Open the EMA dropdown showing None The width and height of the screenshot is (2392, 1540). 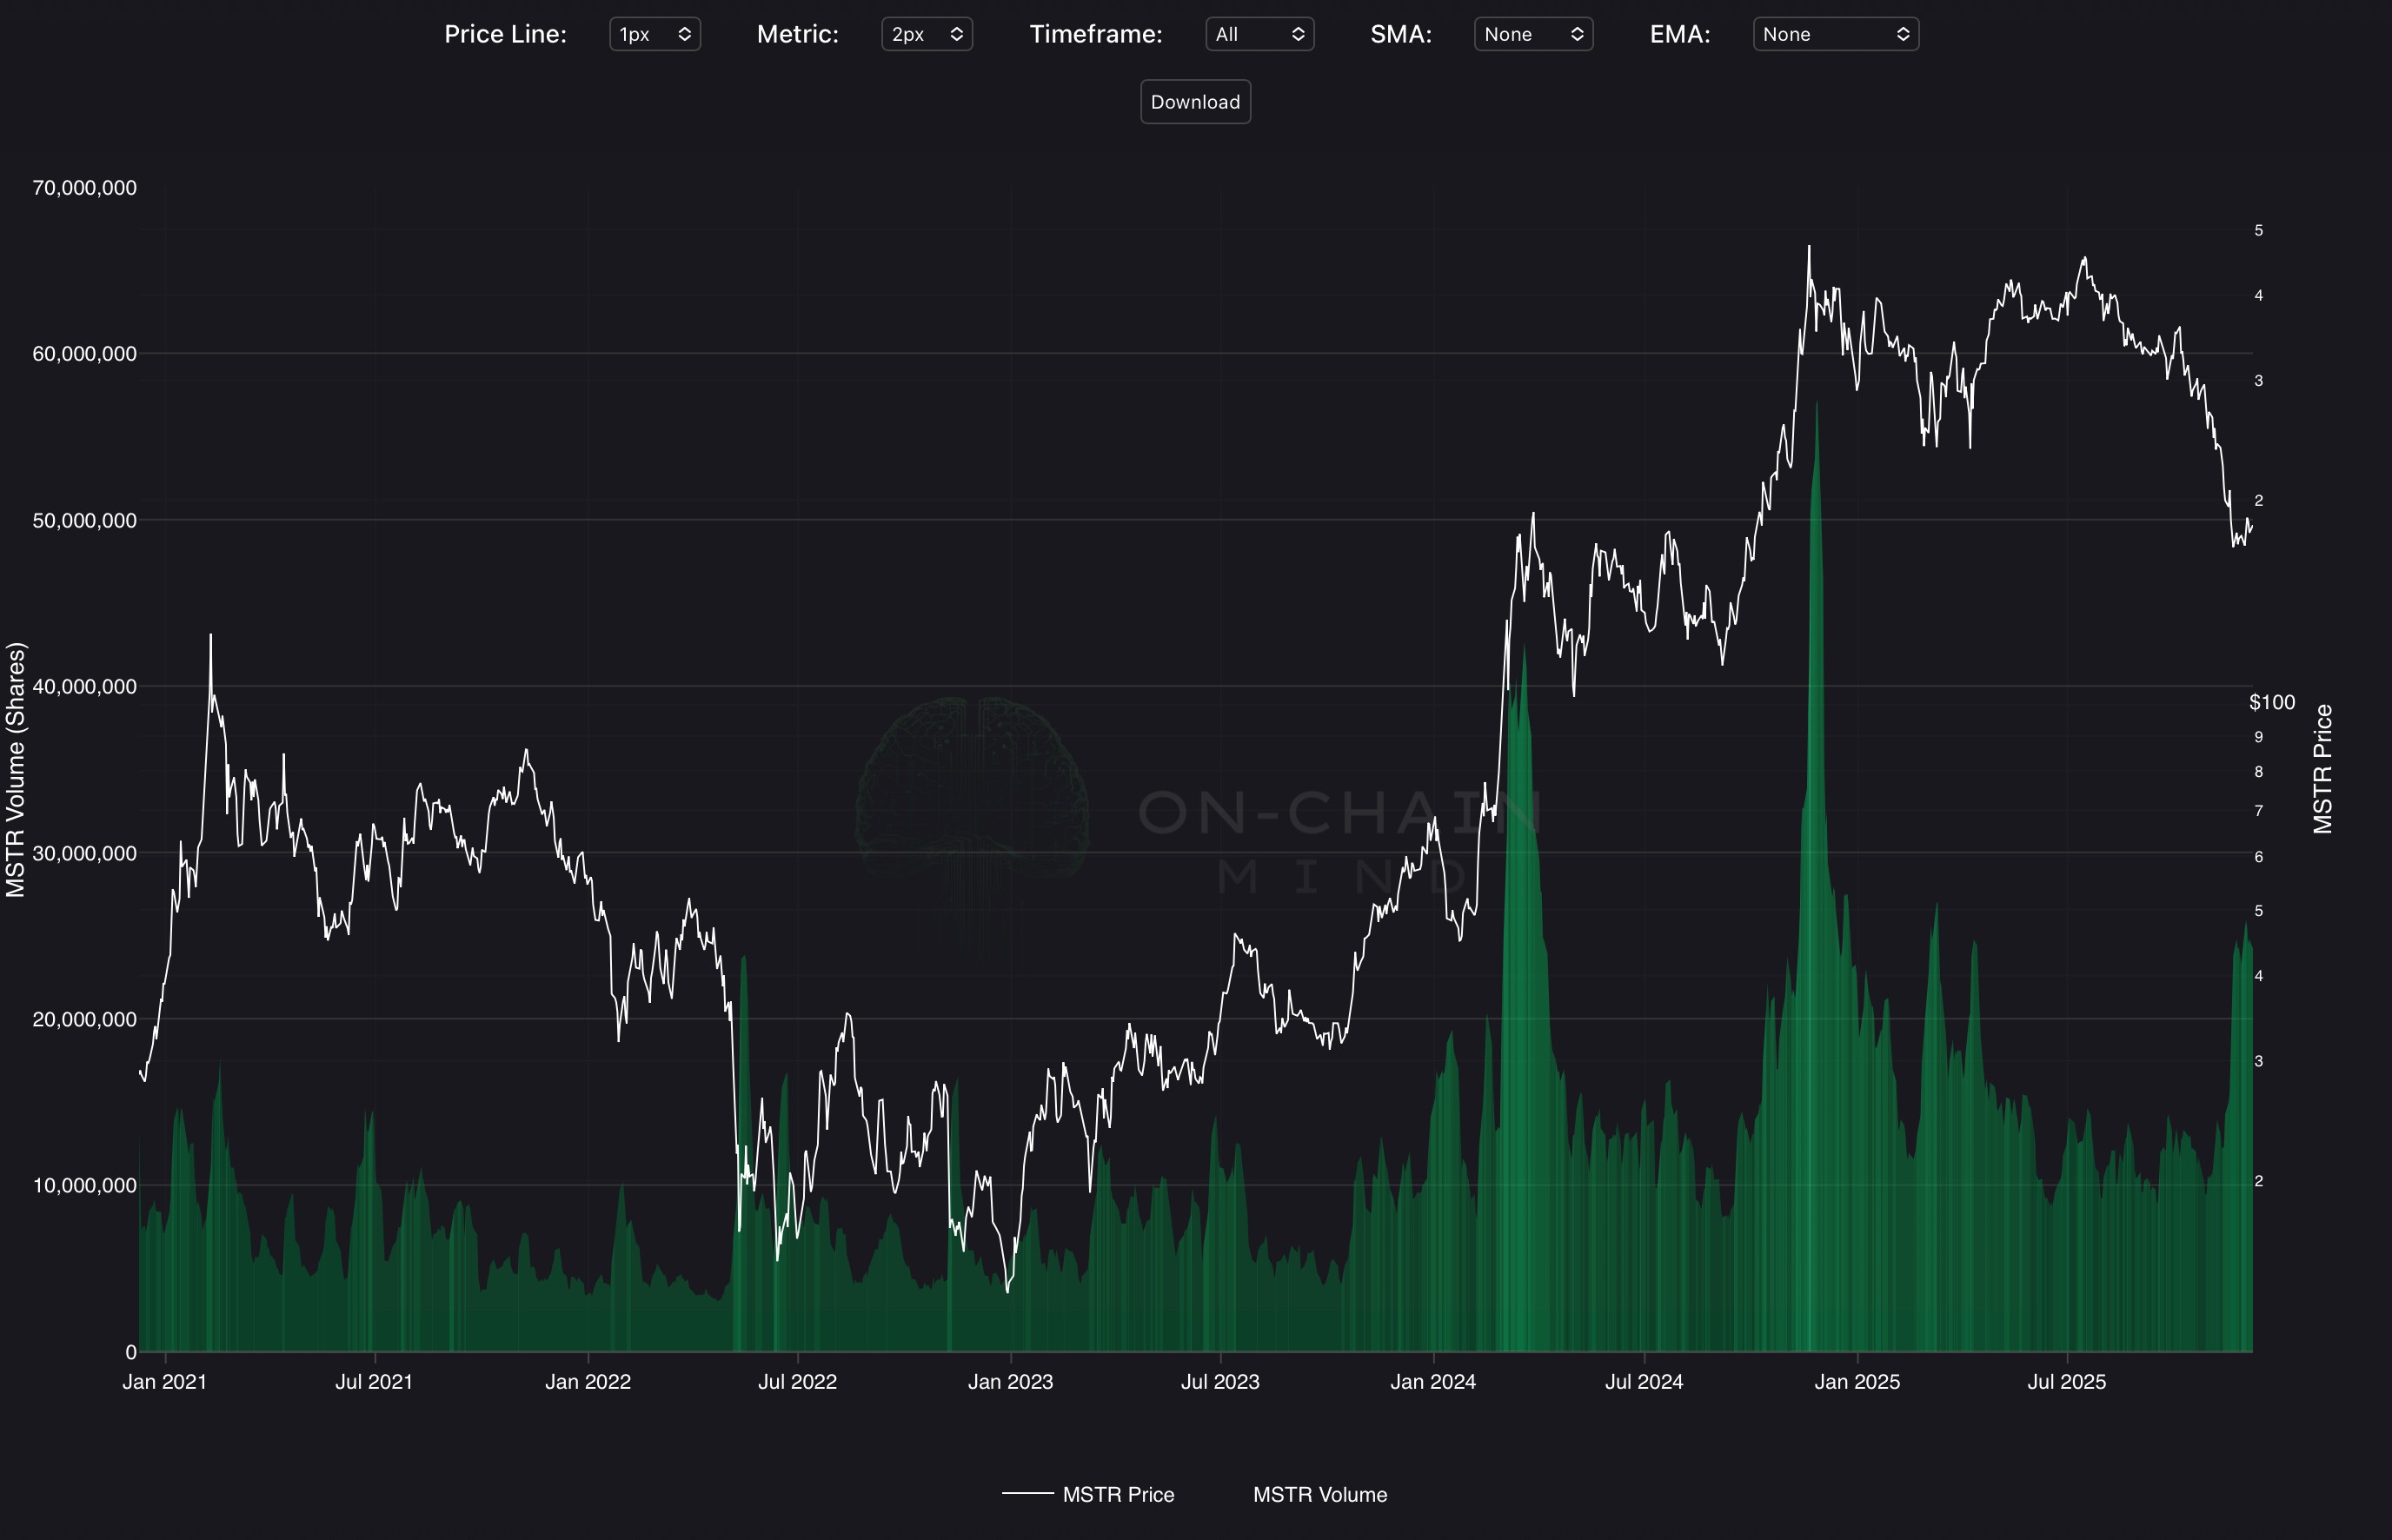[x=1835, y=34]
